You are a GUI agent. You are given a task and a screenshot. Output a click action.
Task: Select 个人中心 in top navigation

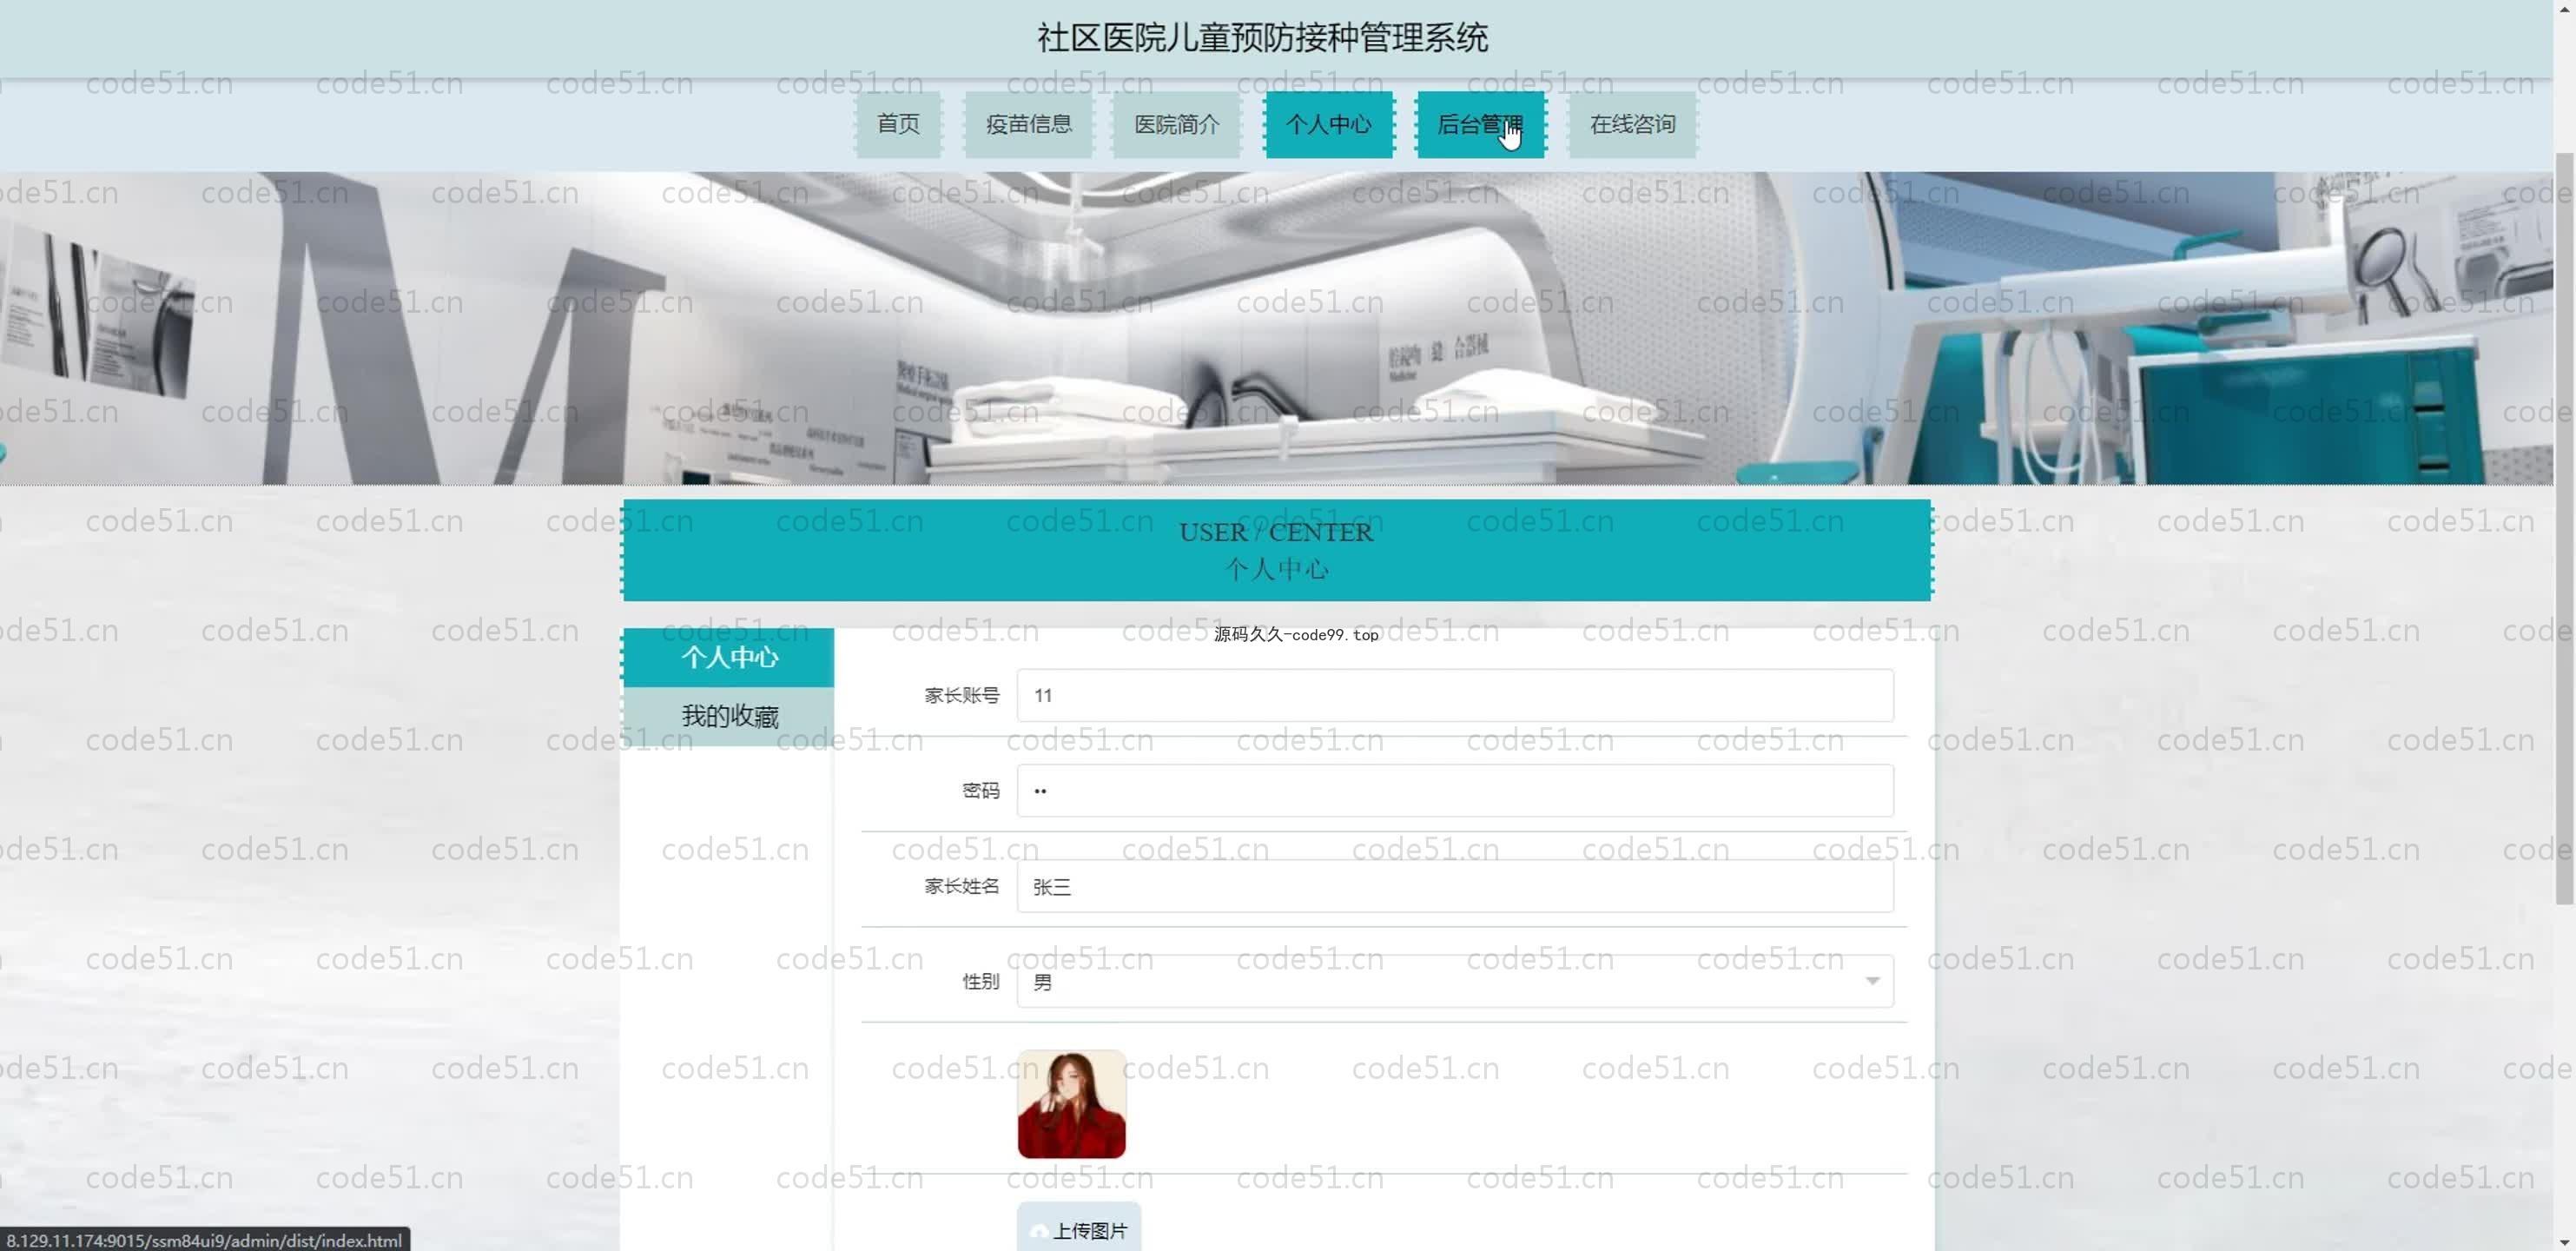click(x=1328, y=124)
